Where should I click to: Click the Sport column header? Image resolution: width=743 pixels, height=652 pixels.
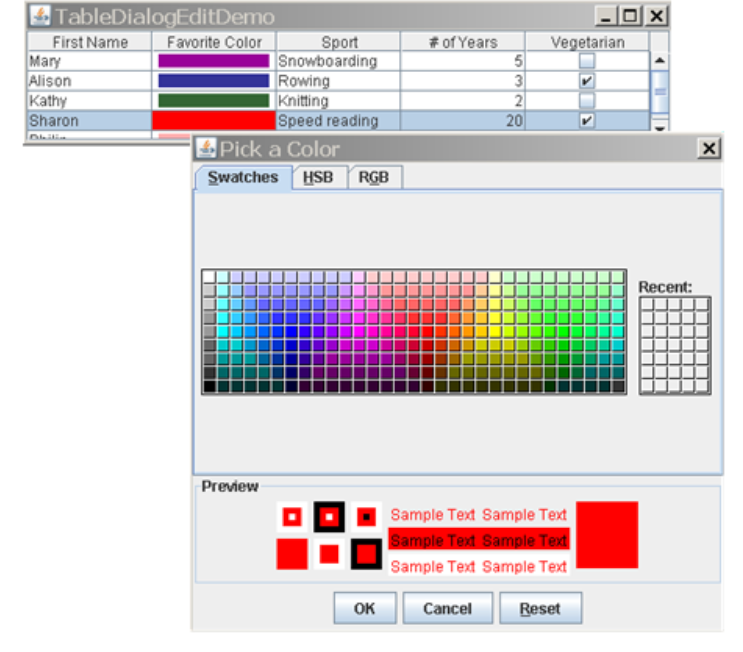pyautogui.click(x=339, y=42)
